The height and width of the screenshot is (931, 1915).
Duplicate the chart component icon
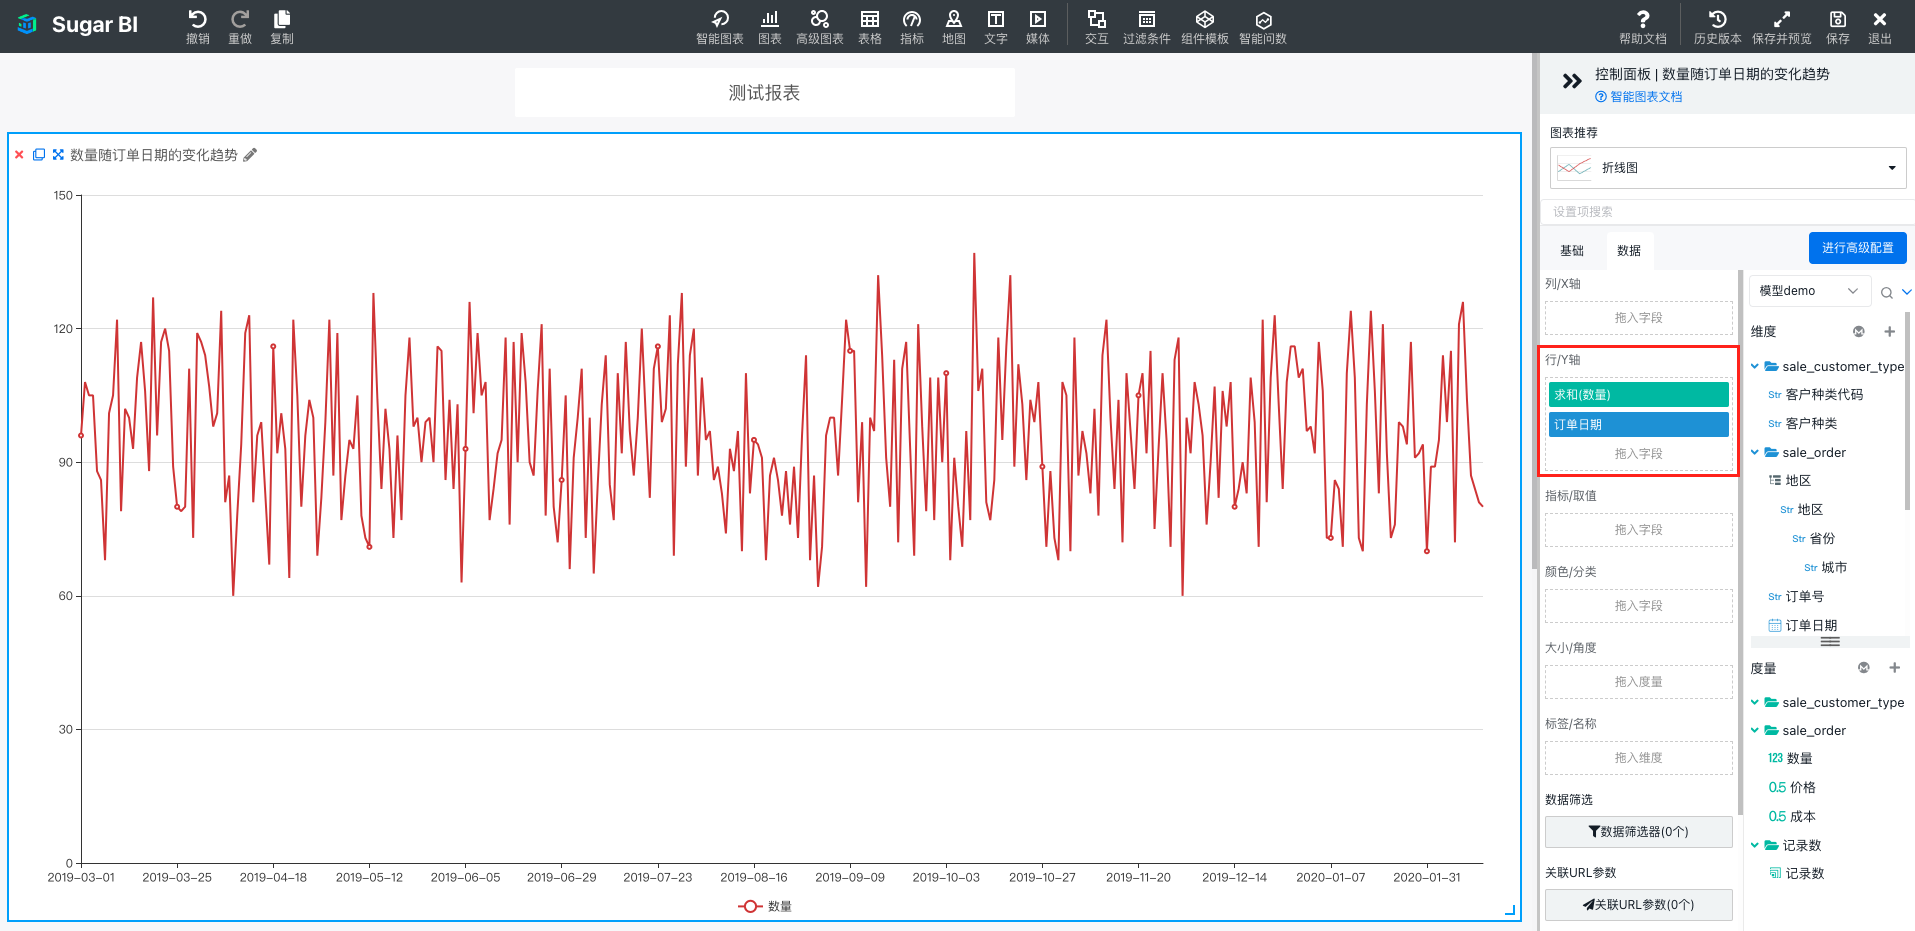point(39,155)
